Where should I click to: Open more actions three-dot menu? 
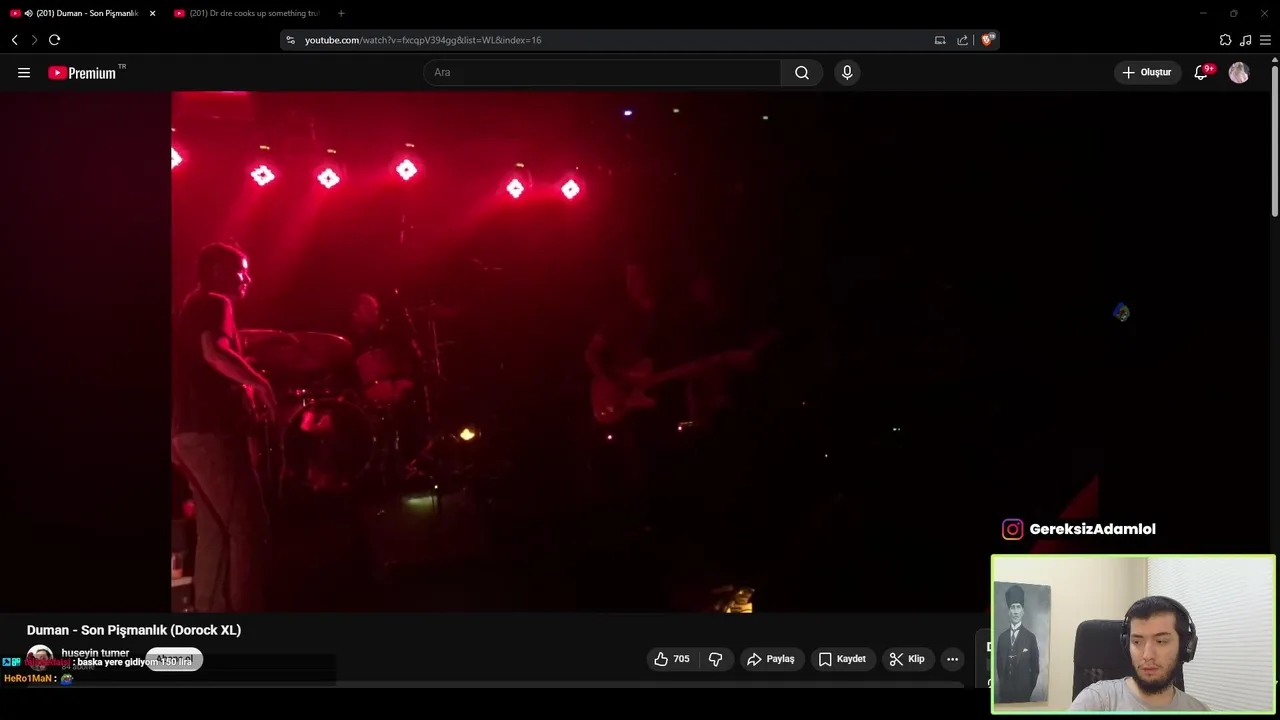(952, 659)
